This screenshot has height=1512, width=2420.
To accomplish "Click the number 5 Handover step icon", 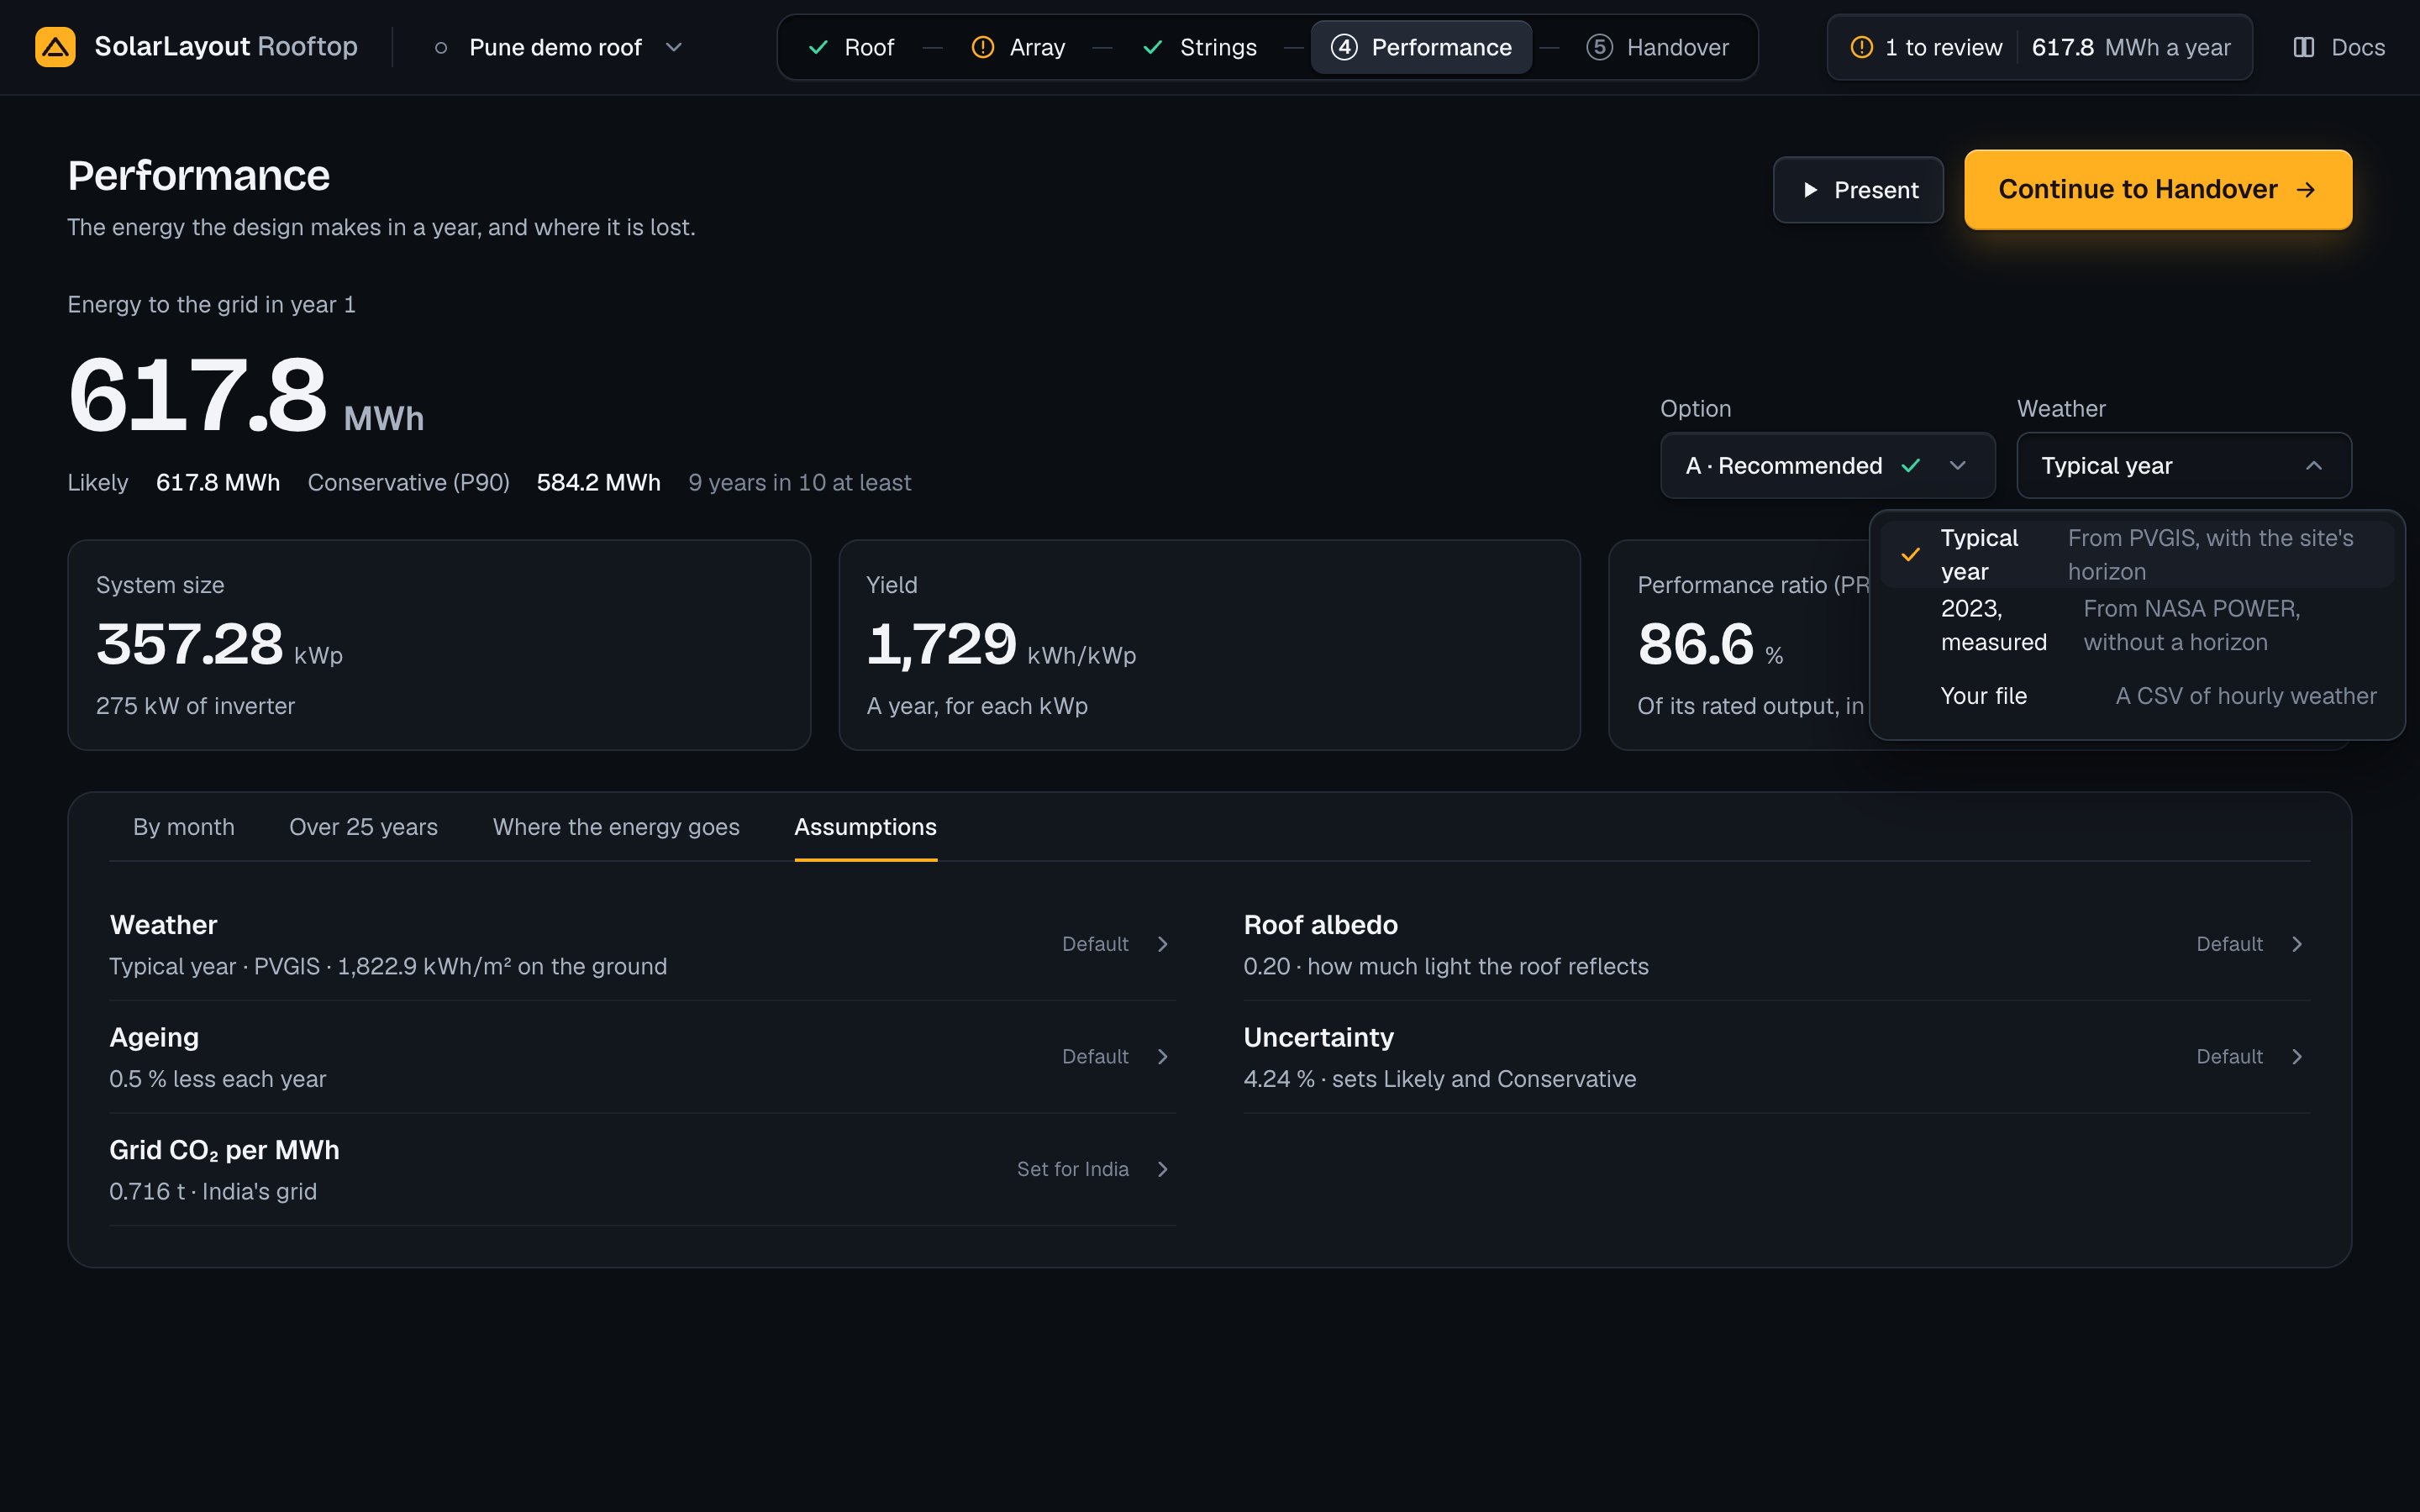I will point(1599,47).
